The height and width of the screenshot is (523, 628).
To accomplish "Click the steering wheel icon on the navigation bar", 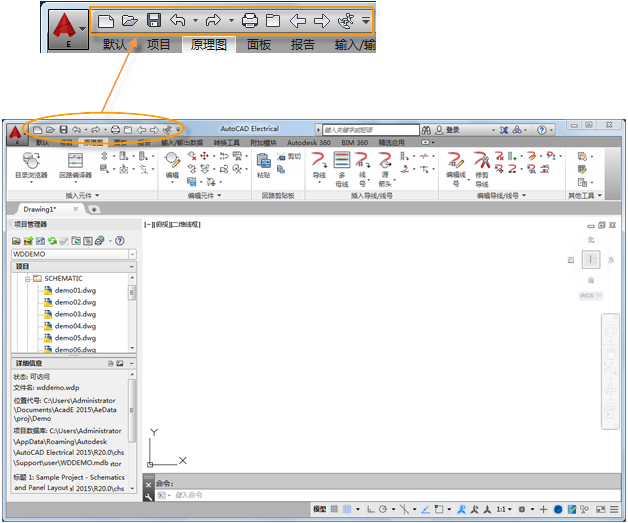I will 610,331.
